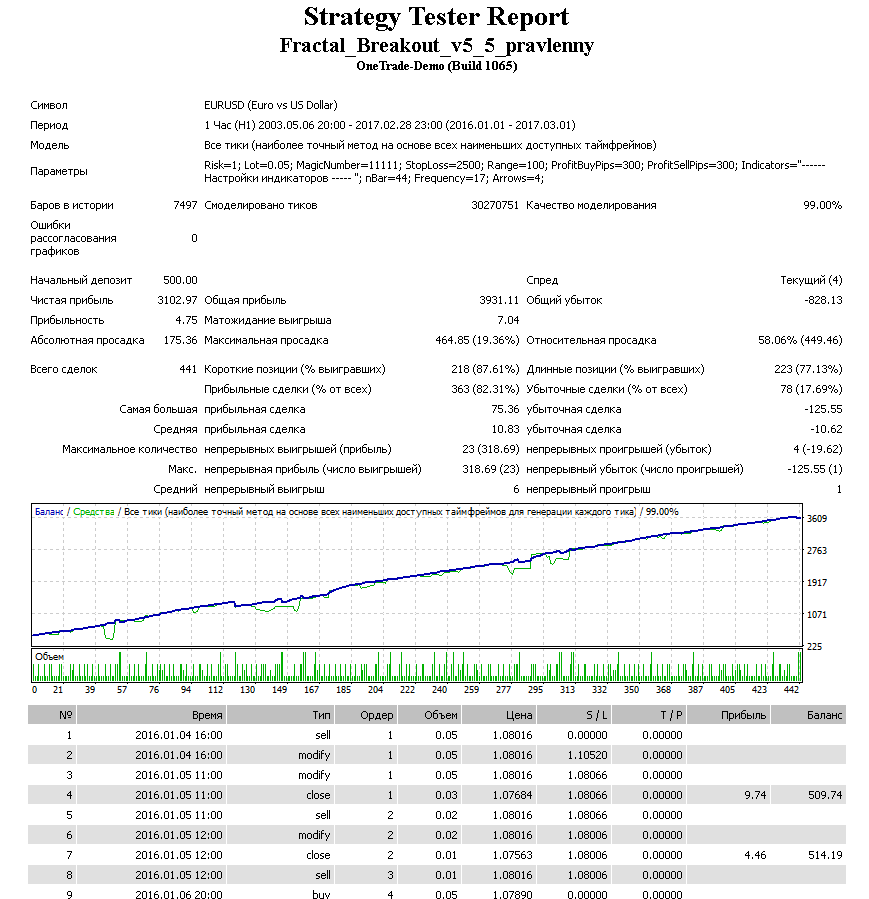Click the Средства legend label in chart
Screen dimensions: 869x899
coord(93,511)
